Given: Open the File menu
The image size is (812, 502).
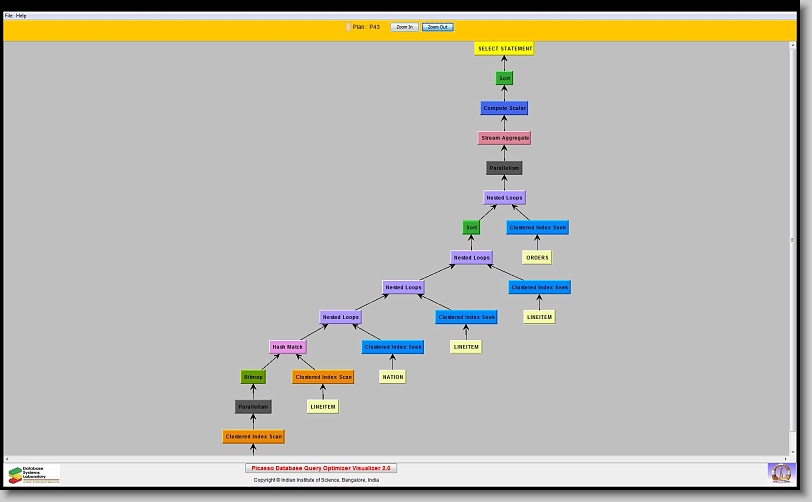Looking at the screenshot, I should [x=9, y=16].
